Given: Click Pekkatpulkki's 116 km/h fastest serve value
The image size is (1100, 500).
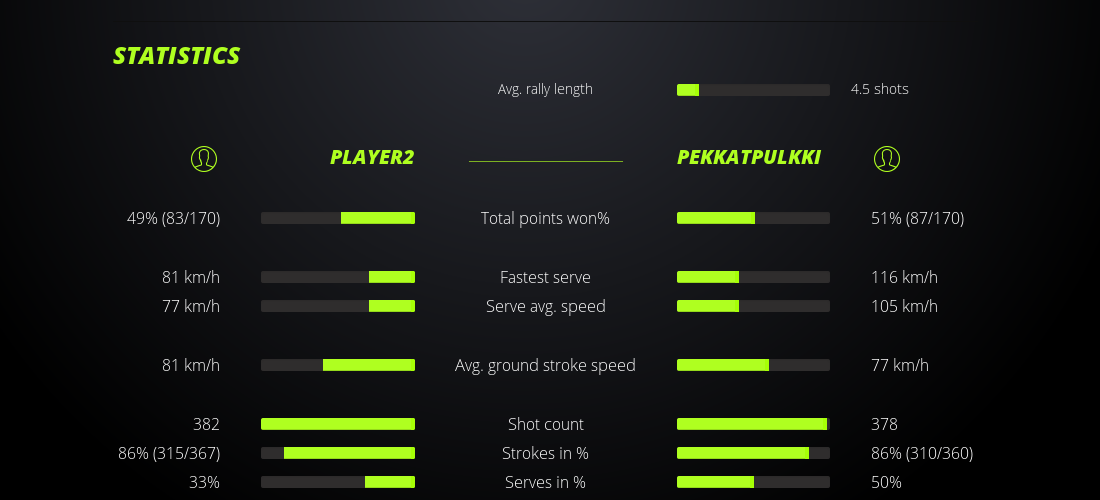Looking at the screenshot, I should click(904, 277).
